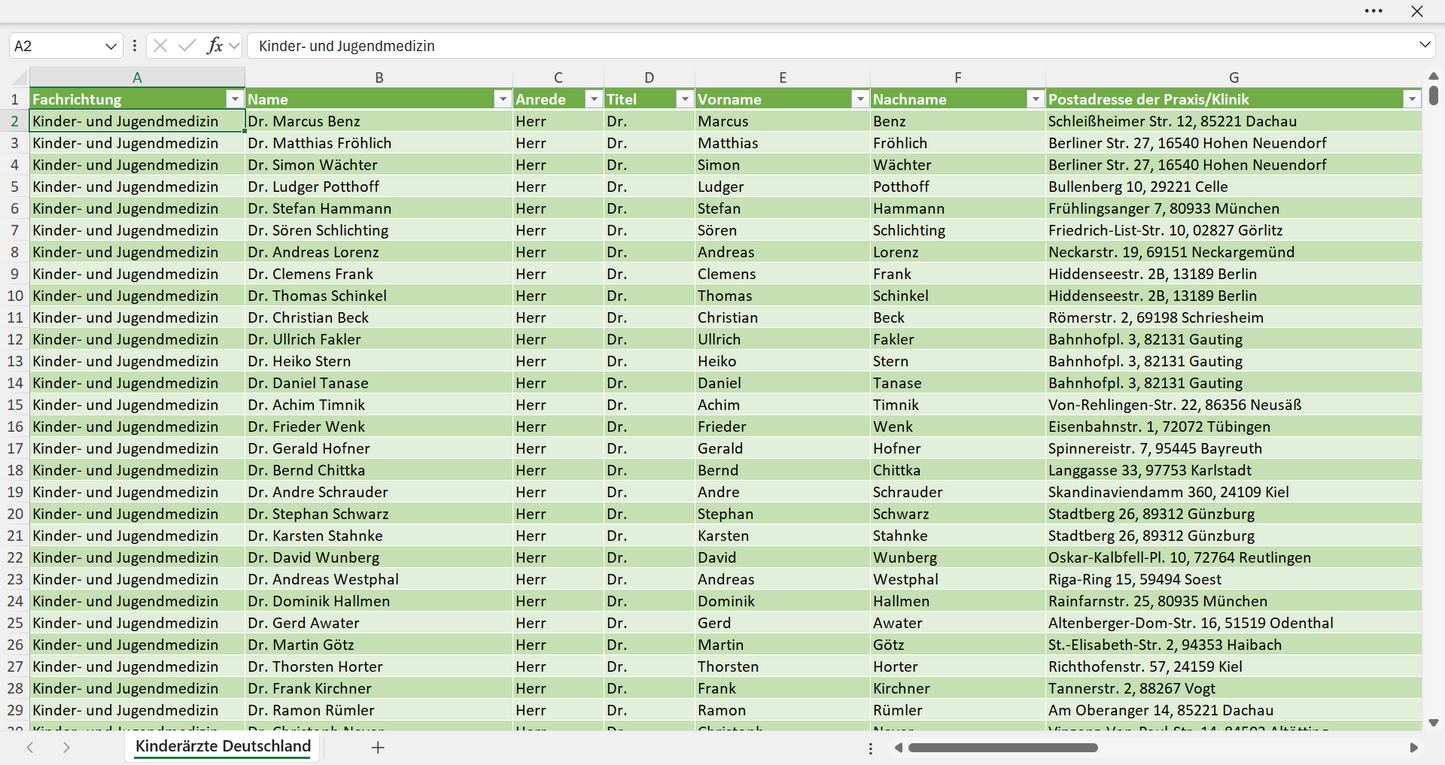Click the Nachname cell Westphal
The height and width of the screenshot is (765, 1445).
pyautogui.click(x=958, y=580)
